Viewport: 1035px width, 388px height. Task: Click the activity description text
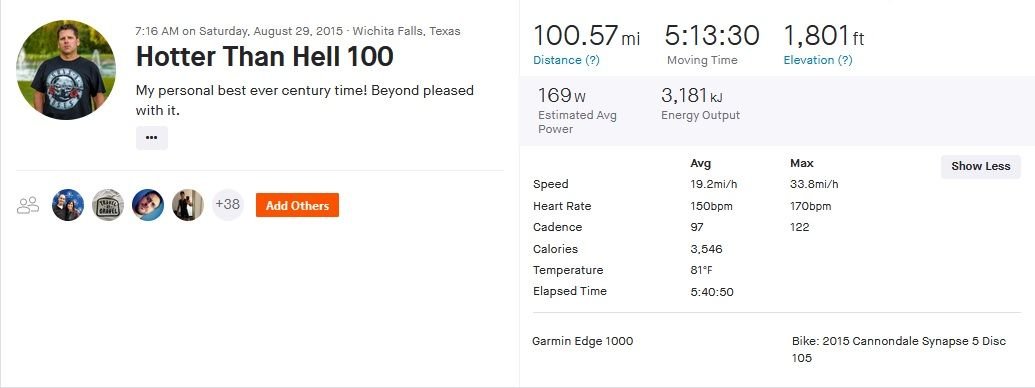coord(305,100)
